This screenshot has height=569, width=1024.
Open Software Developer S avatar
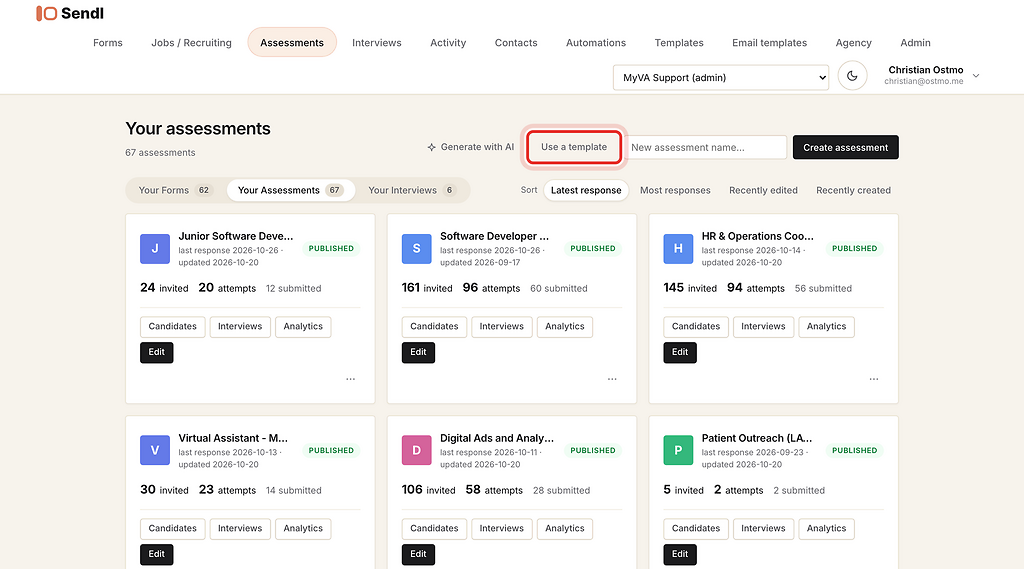point(417,249)
